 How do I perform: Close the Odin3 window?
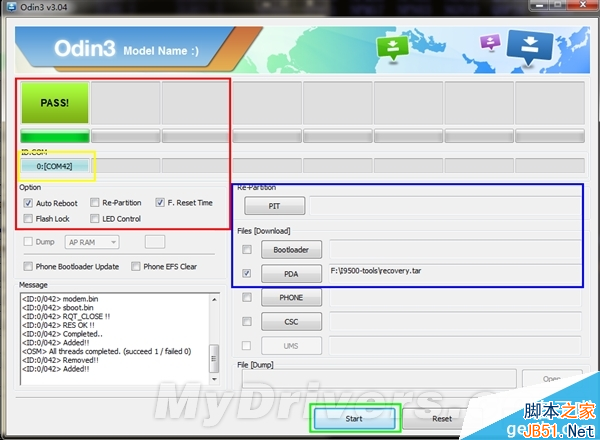point(583,5)
